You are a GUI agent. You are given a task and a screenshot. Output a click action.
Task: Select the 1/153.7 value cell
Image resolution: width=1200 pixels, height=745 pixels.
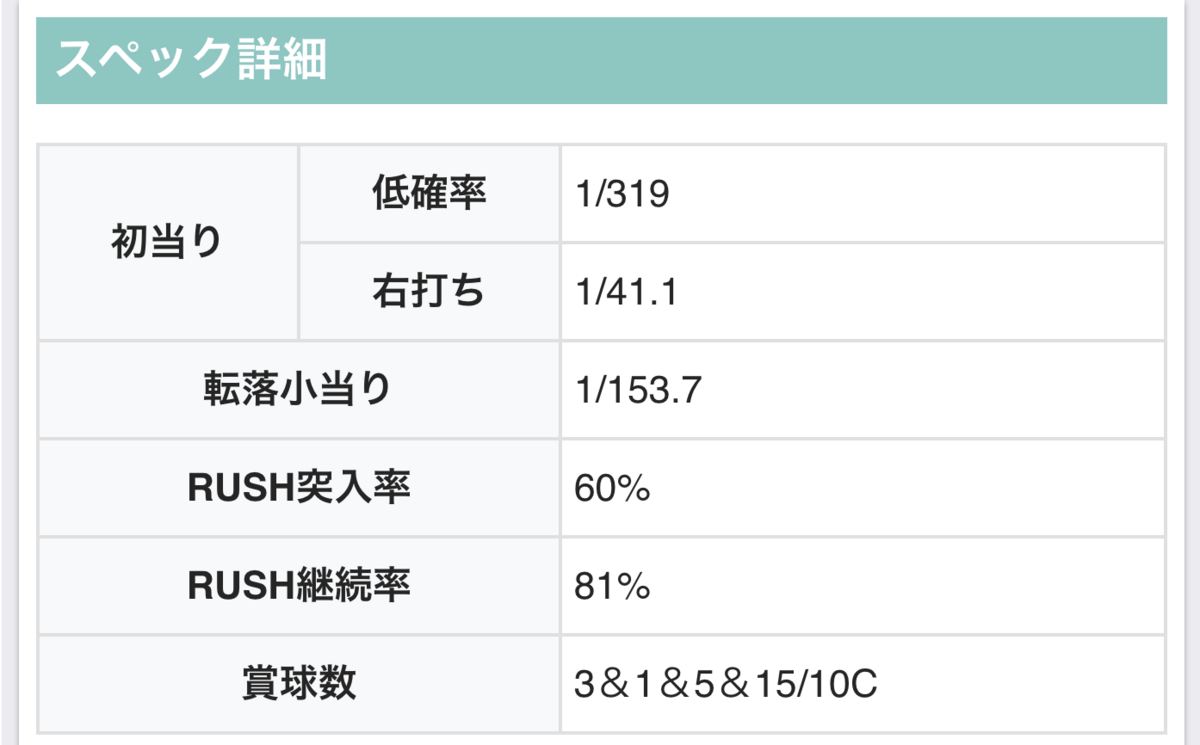[x=862, y=389]
